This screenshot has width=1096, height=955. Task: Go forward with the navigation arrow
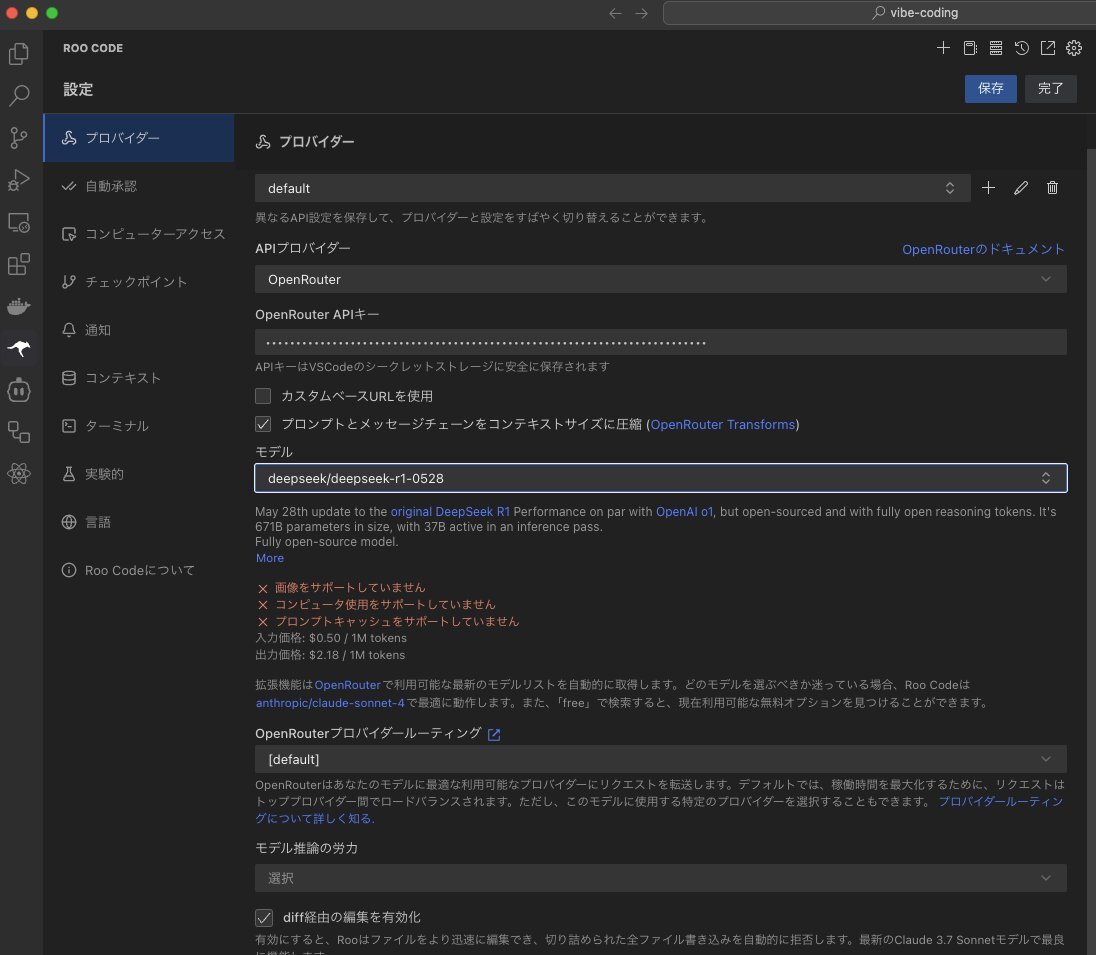point(641,13)
